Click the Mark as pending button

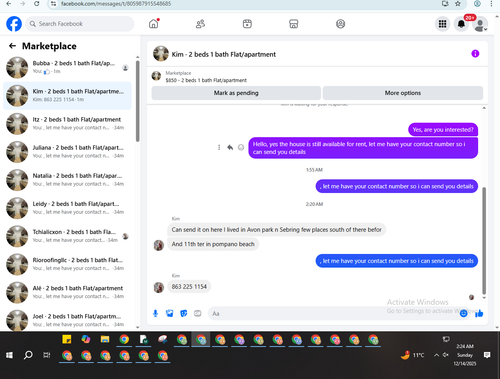click(236, 93)
